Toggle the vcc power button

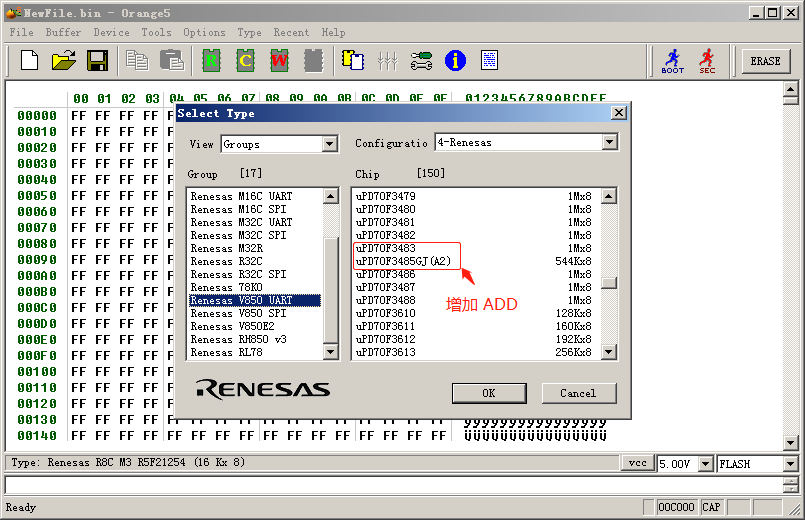pyautogui.click(x=636, y=464)
